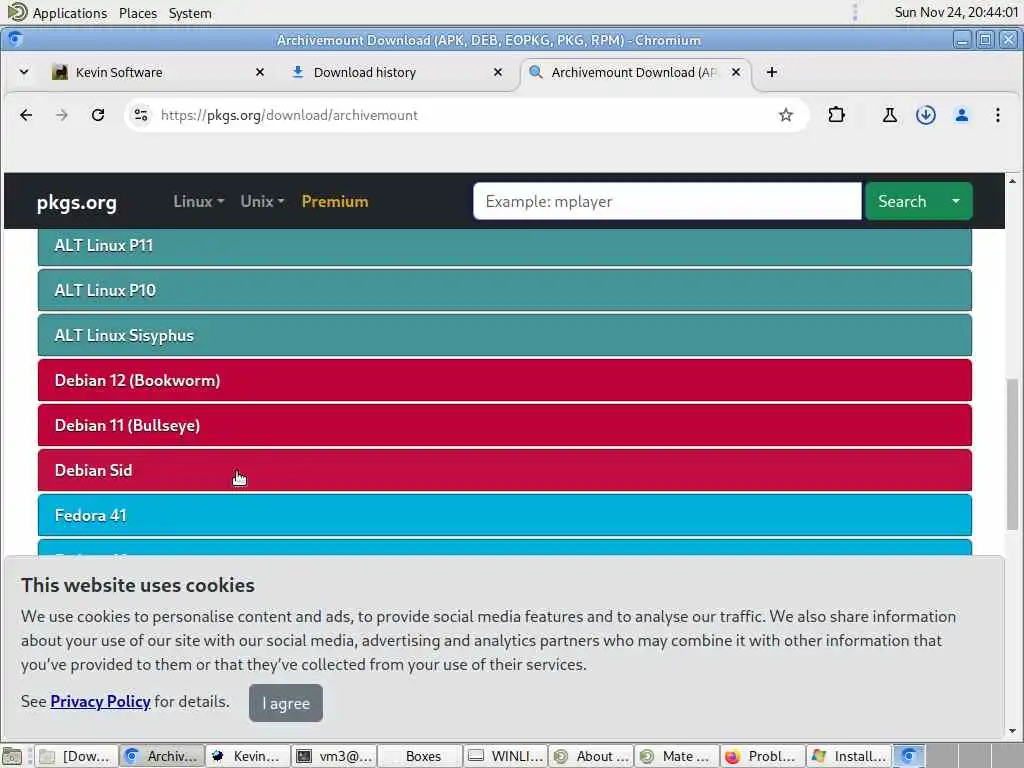Expand the Debian Sid section

[505, 470]
